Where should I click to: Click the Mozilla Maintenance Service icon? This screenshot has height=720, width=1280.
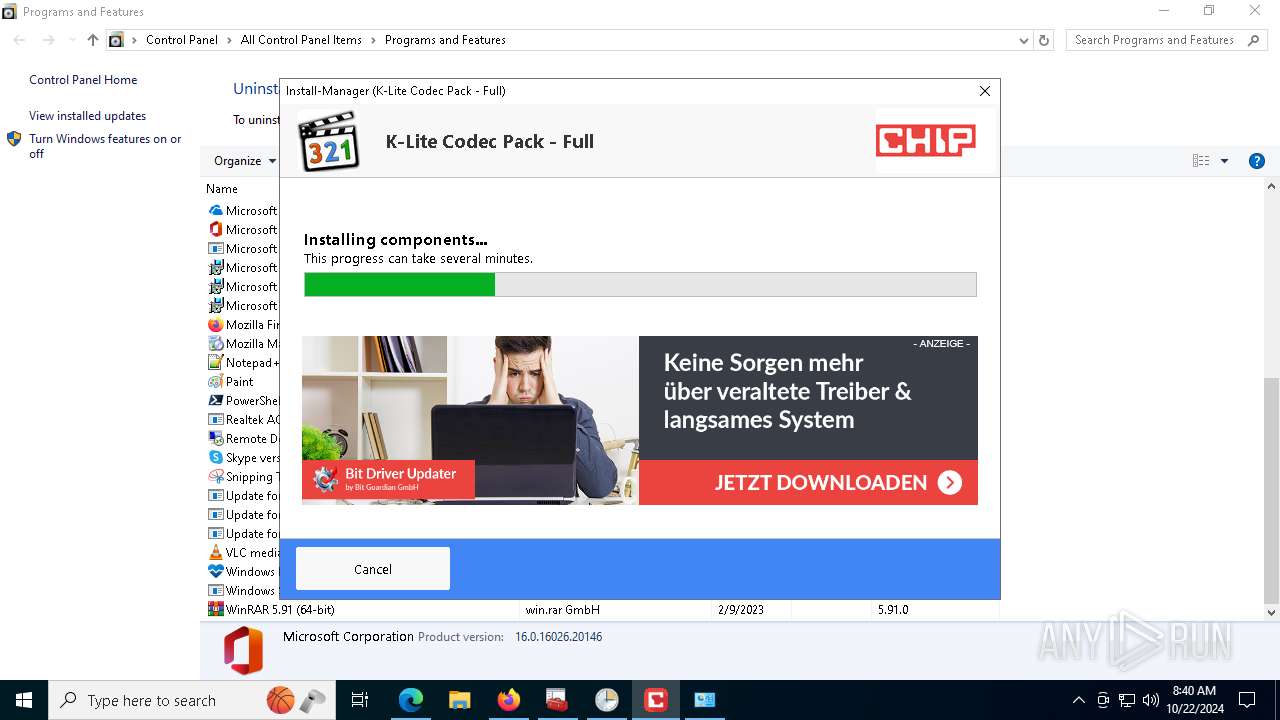click(215, 344)
